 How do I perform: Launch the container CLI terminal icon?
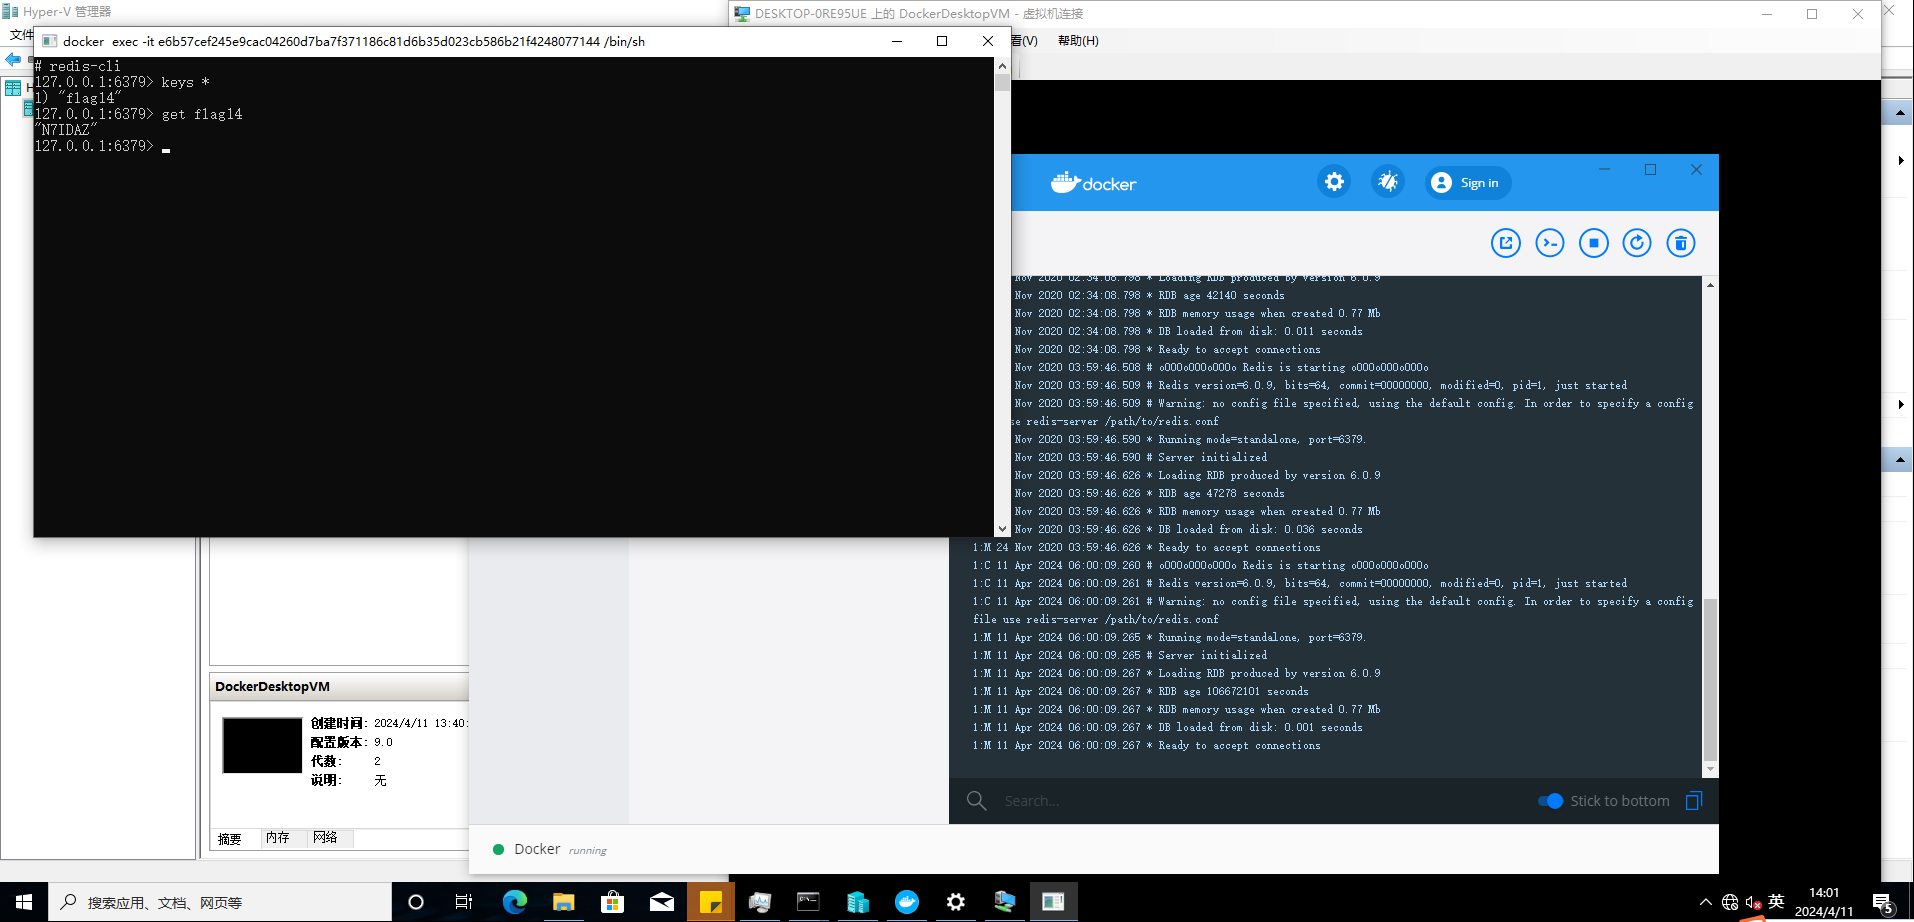pyautogui.click(x=1549, y=243)
